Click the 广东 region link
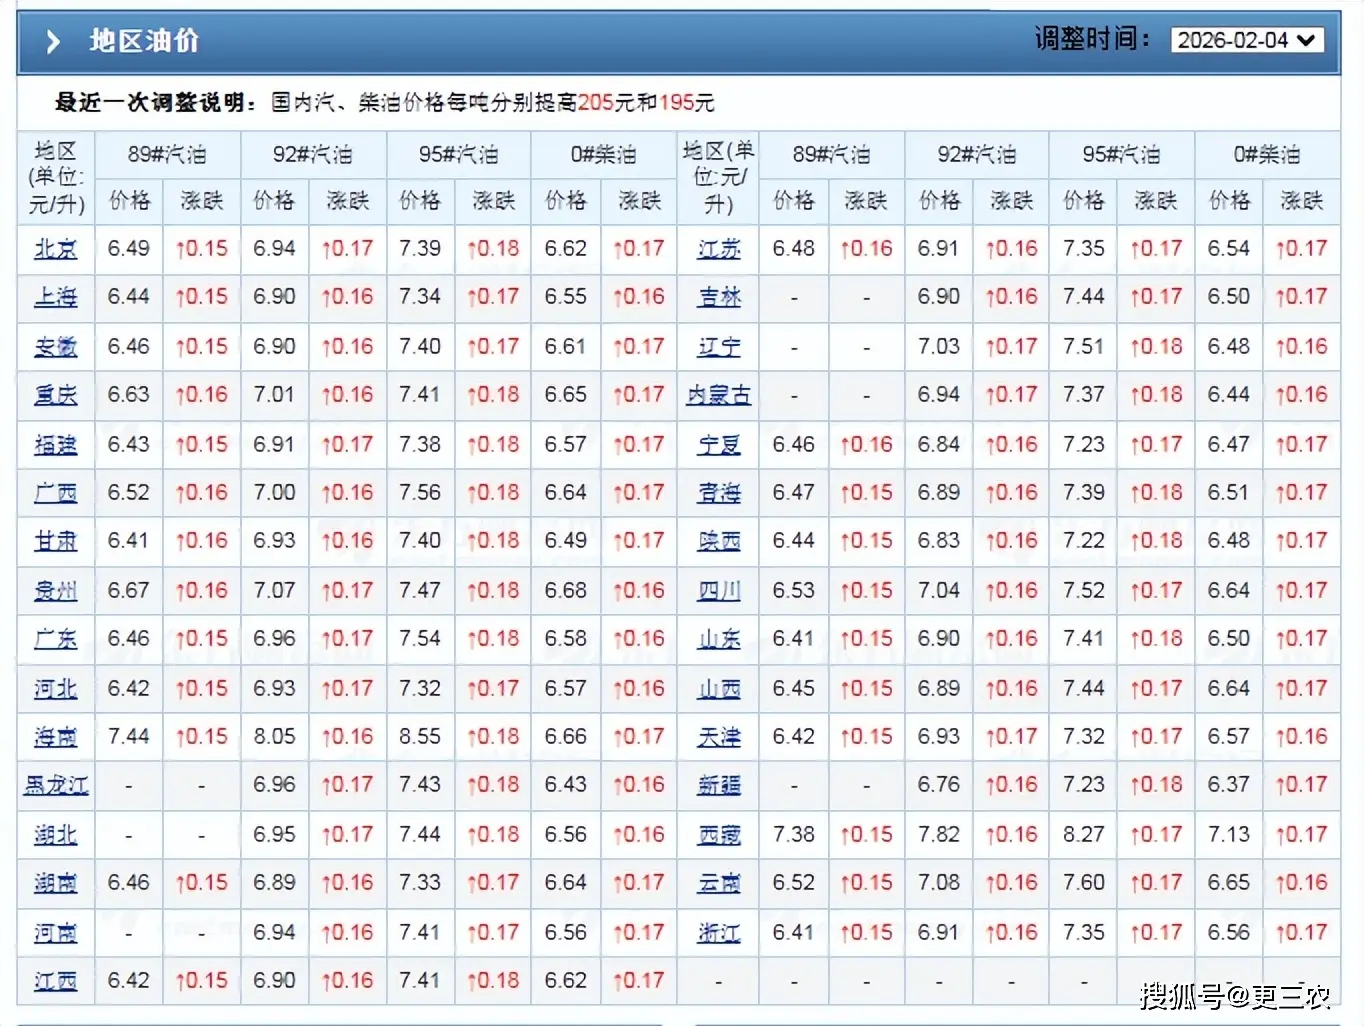Screen dimensions: 1364x1026 (x=54, y=638)
